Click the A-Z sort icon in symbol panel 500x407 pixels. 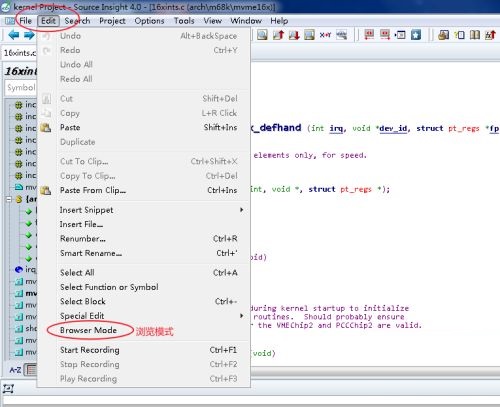[x=15, y=370]
